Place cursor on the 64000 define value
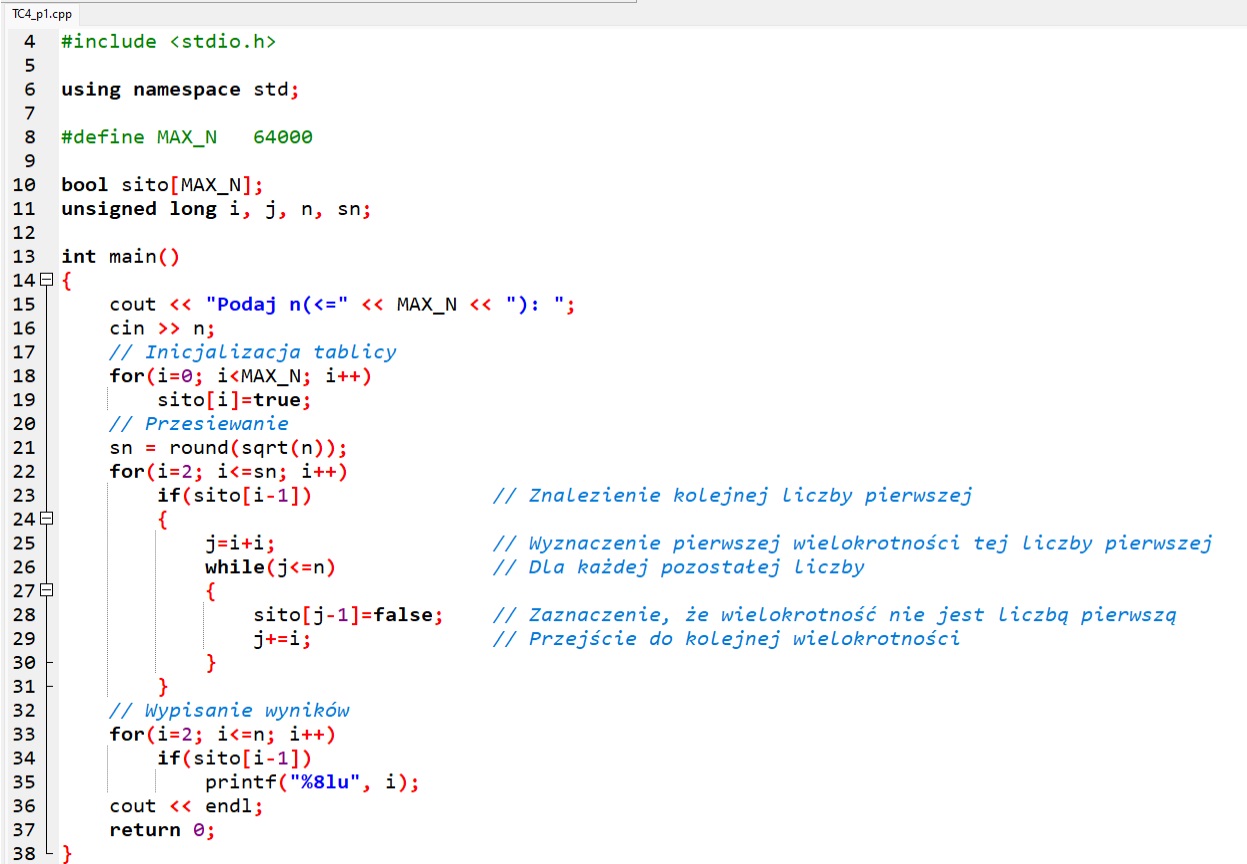The width and height of the screenshot is (1247, 864). pos(283,137)
